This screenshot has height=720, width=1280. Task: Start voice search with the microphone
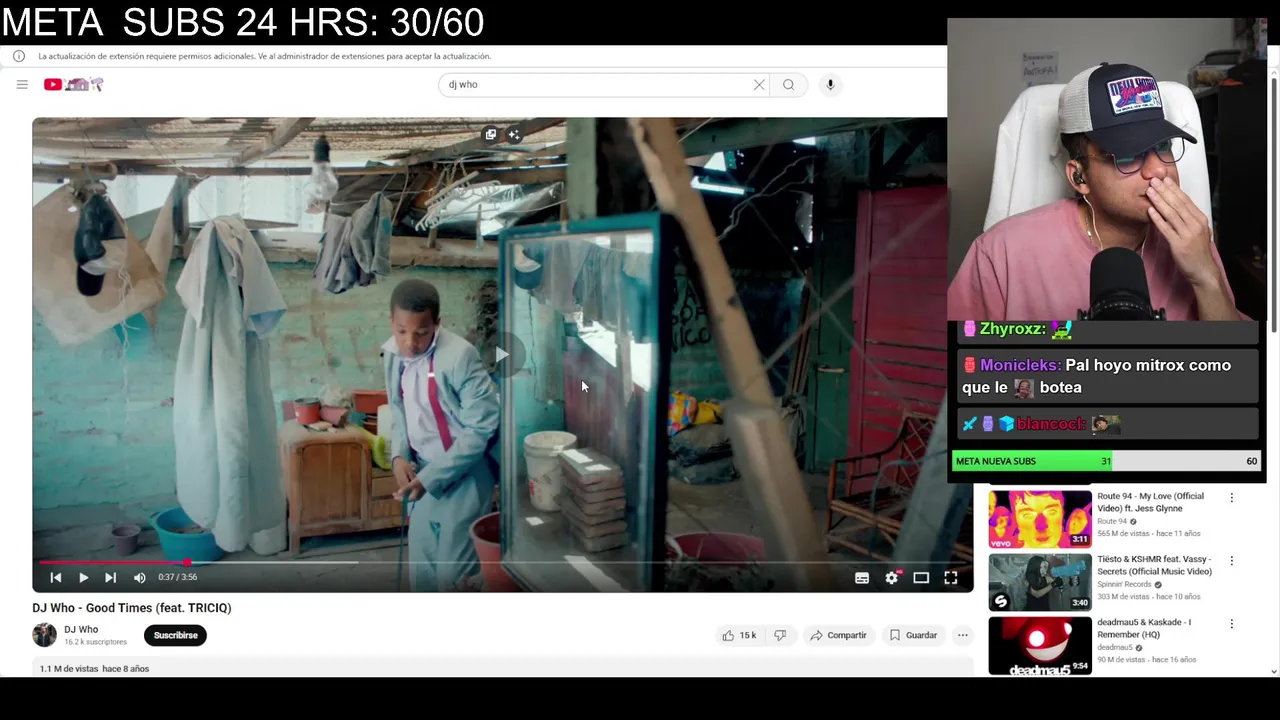pyautogui.click(x=830, y=85)
